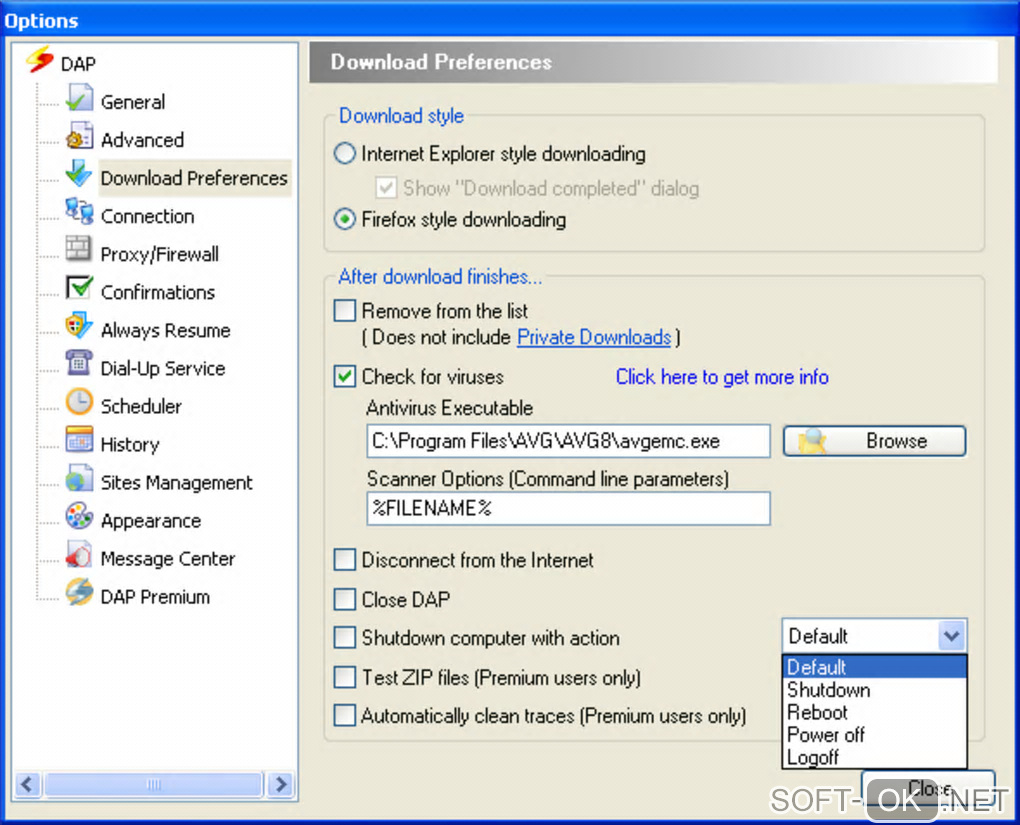Click the Scanner Options parameters field
The height and width of the screenshot is (825, 1020).
tap(569, 508)
